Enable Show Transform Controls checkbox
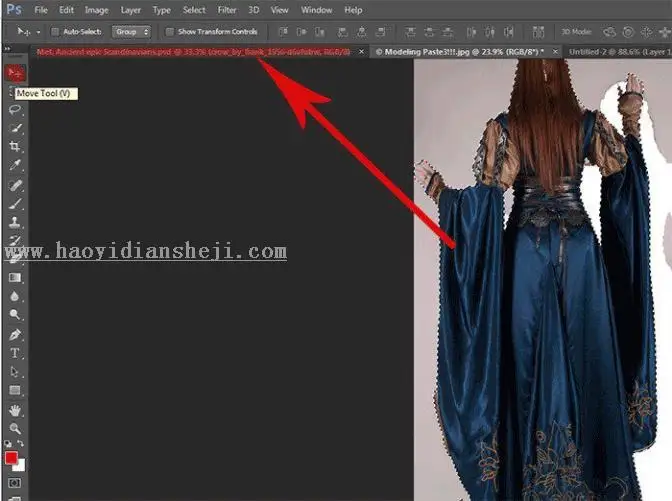Viewport: 672px width, 501px height. tap(170, 32)
